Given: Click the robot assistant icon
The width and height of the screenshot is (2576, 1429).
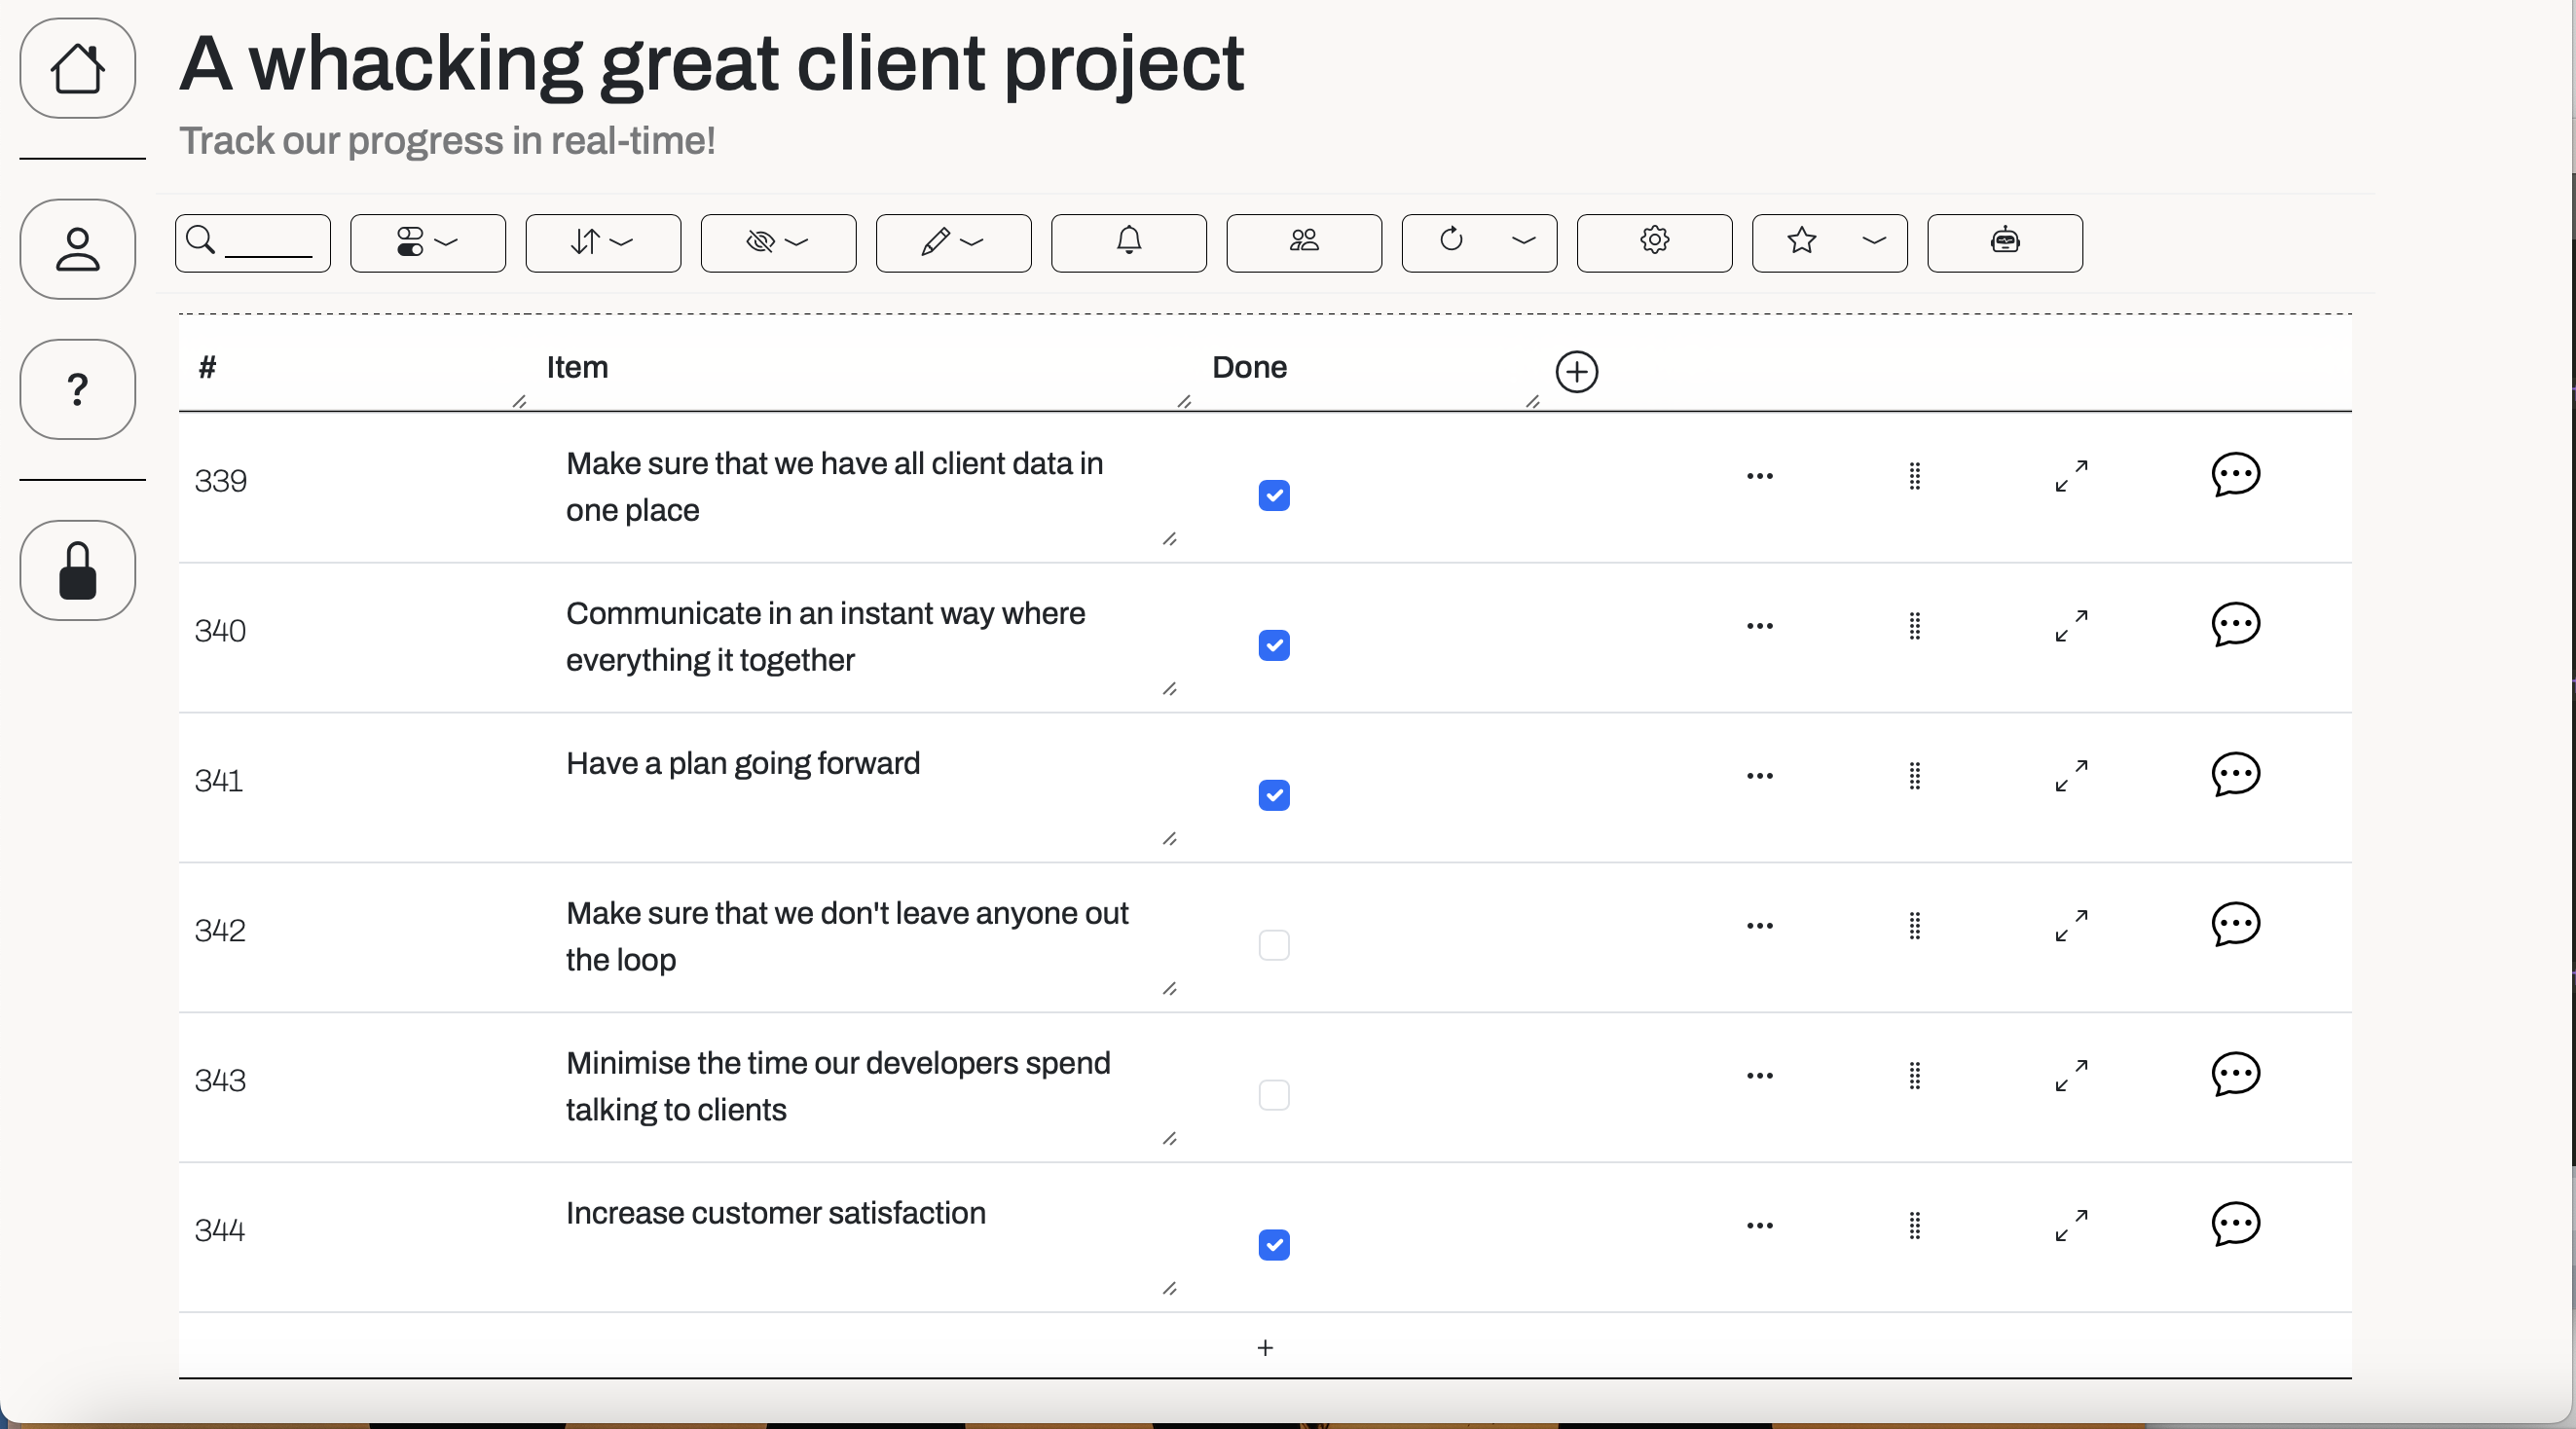Looking at the screenshot, I should tap(2004, 242).
